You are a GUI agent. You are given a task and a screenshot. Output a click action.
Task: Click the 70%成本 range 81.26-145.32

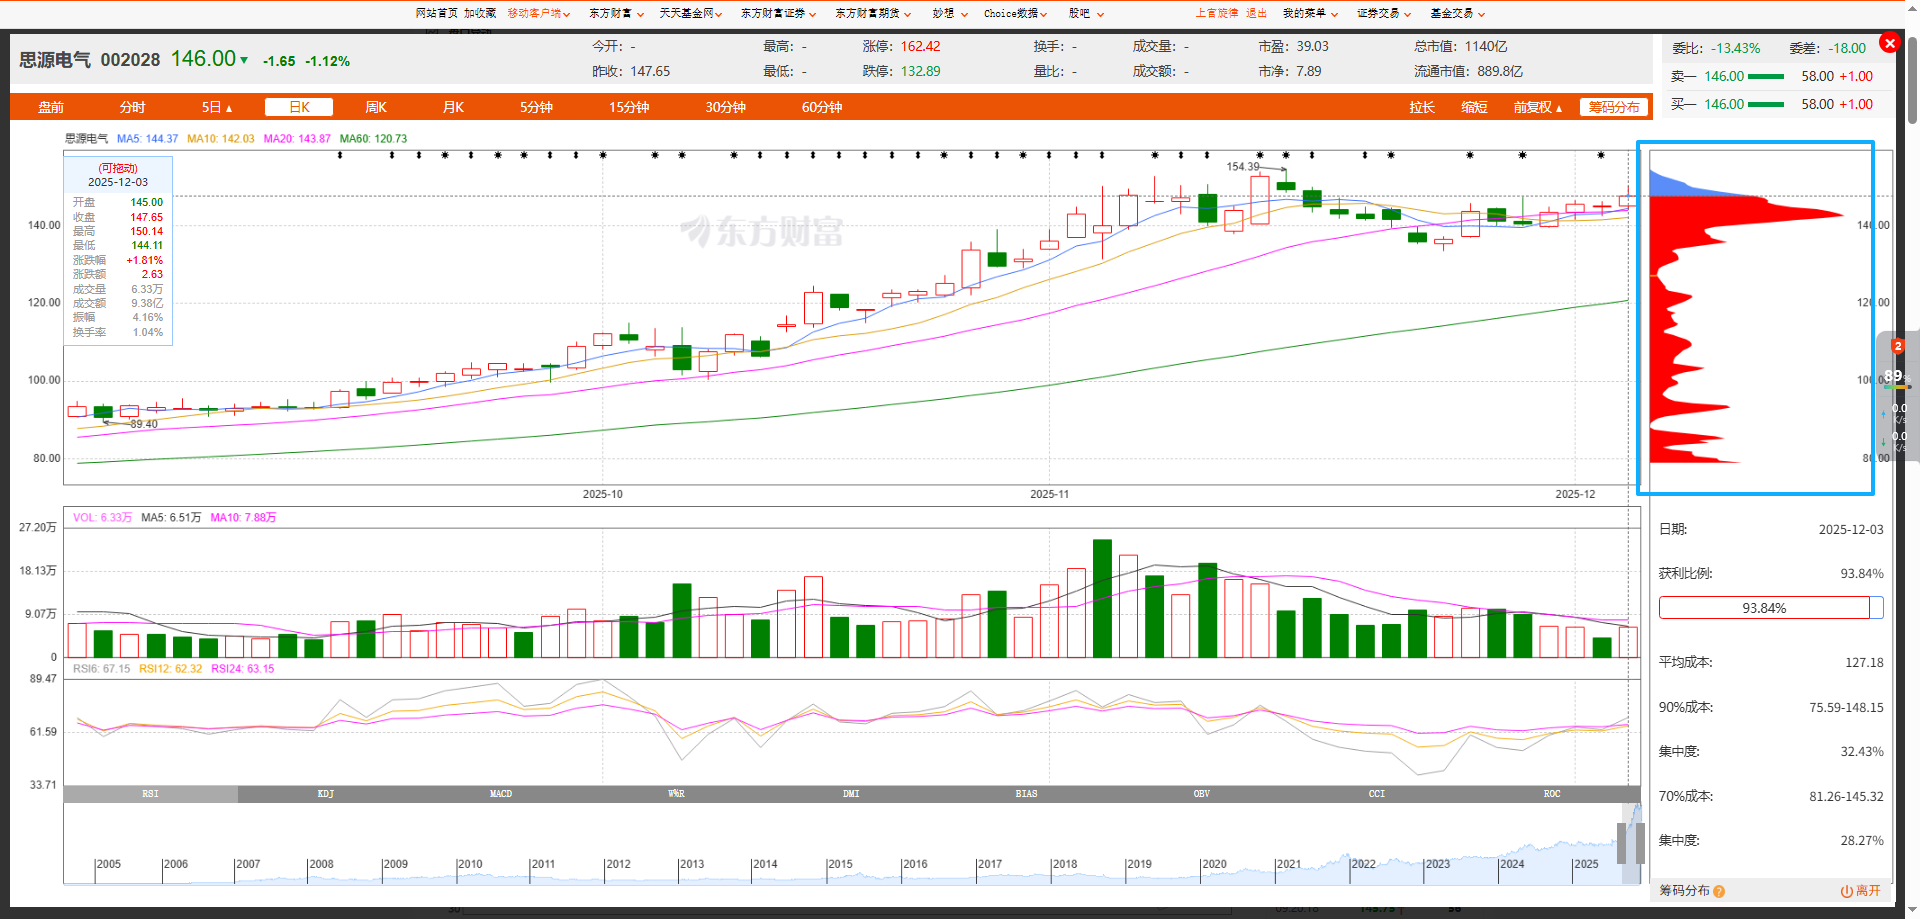coord(1846,796)
